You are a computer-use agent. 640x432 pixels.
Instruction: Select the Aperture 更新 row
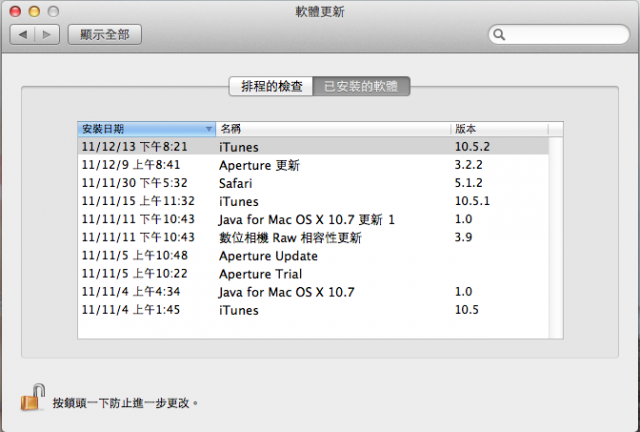click(313, 165)
